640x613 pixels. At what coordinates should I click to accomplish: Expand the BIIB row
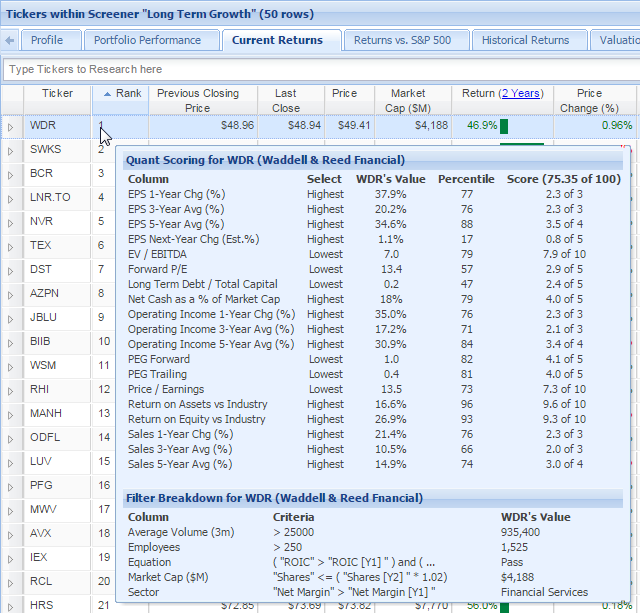click(11, 344)
